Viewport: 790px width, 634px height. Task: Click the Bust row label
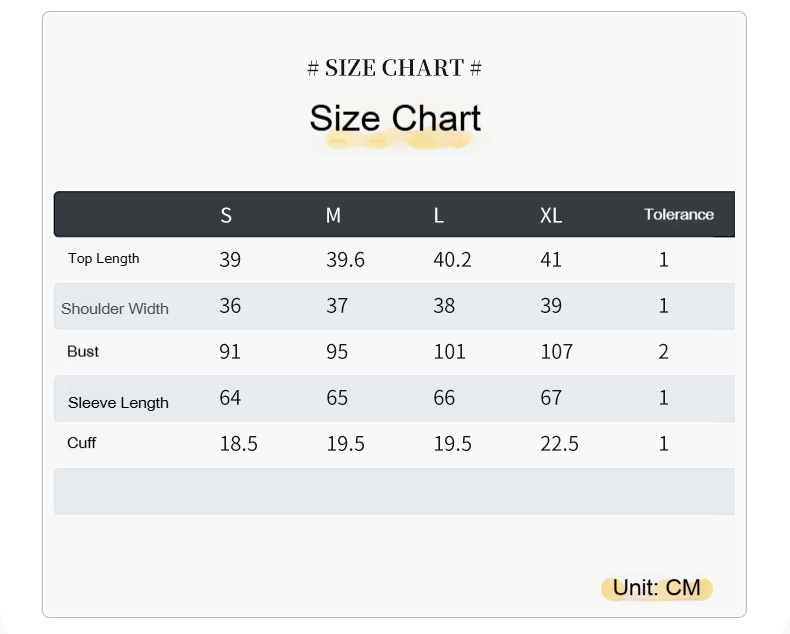pos(83,352)
